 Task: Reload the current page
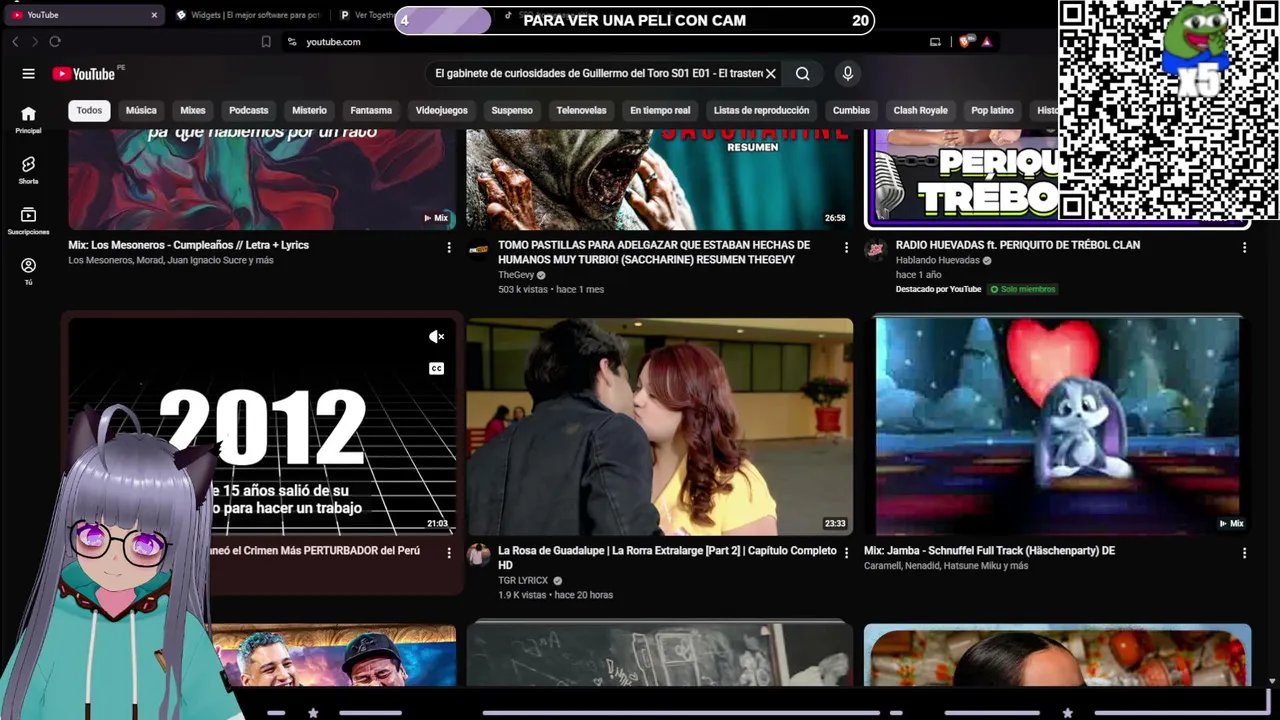pos(55,42)
